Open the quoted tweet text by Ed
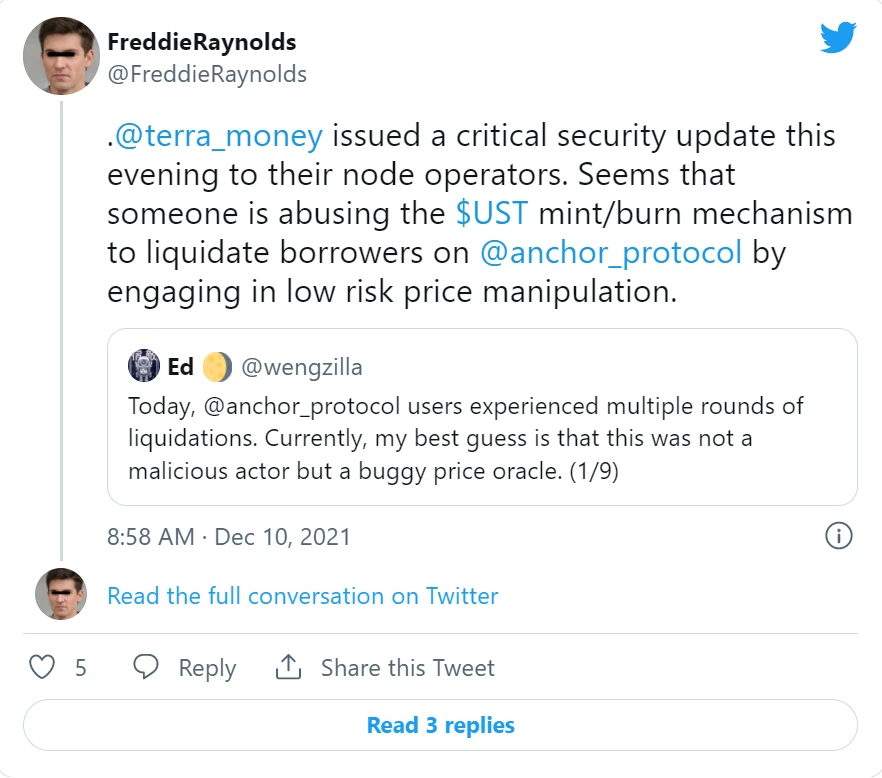 pyautogui.click(x=466, y=439)
